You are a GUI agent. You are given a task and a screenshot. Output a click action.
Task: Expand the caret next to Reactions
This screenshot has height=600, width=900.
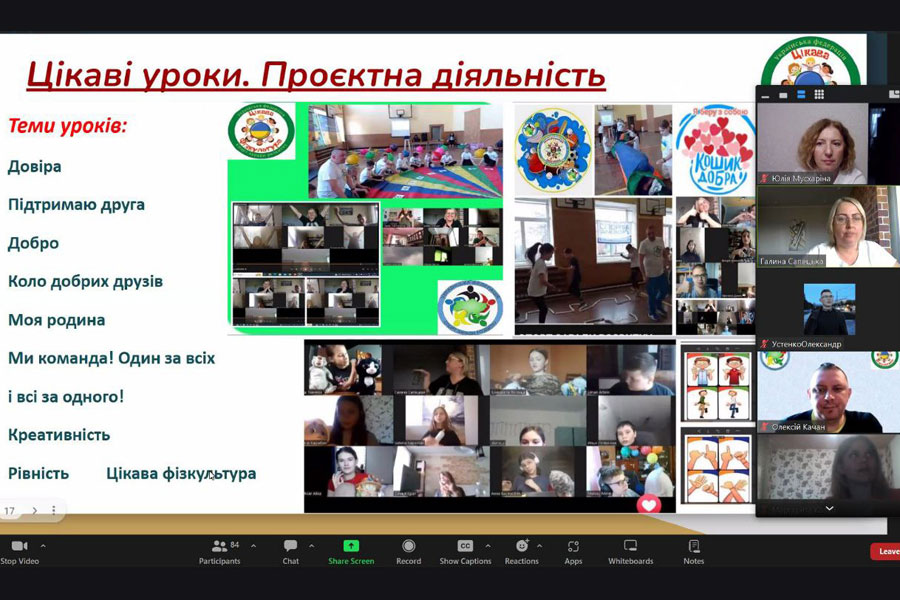540,546
